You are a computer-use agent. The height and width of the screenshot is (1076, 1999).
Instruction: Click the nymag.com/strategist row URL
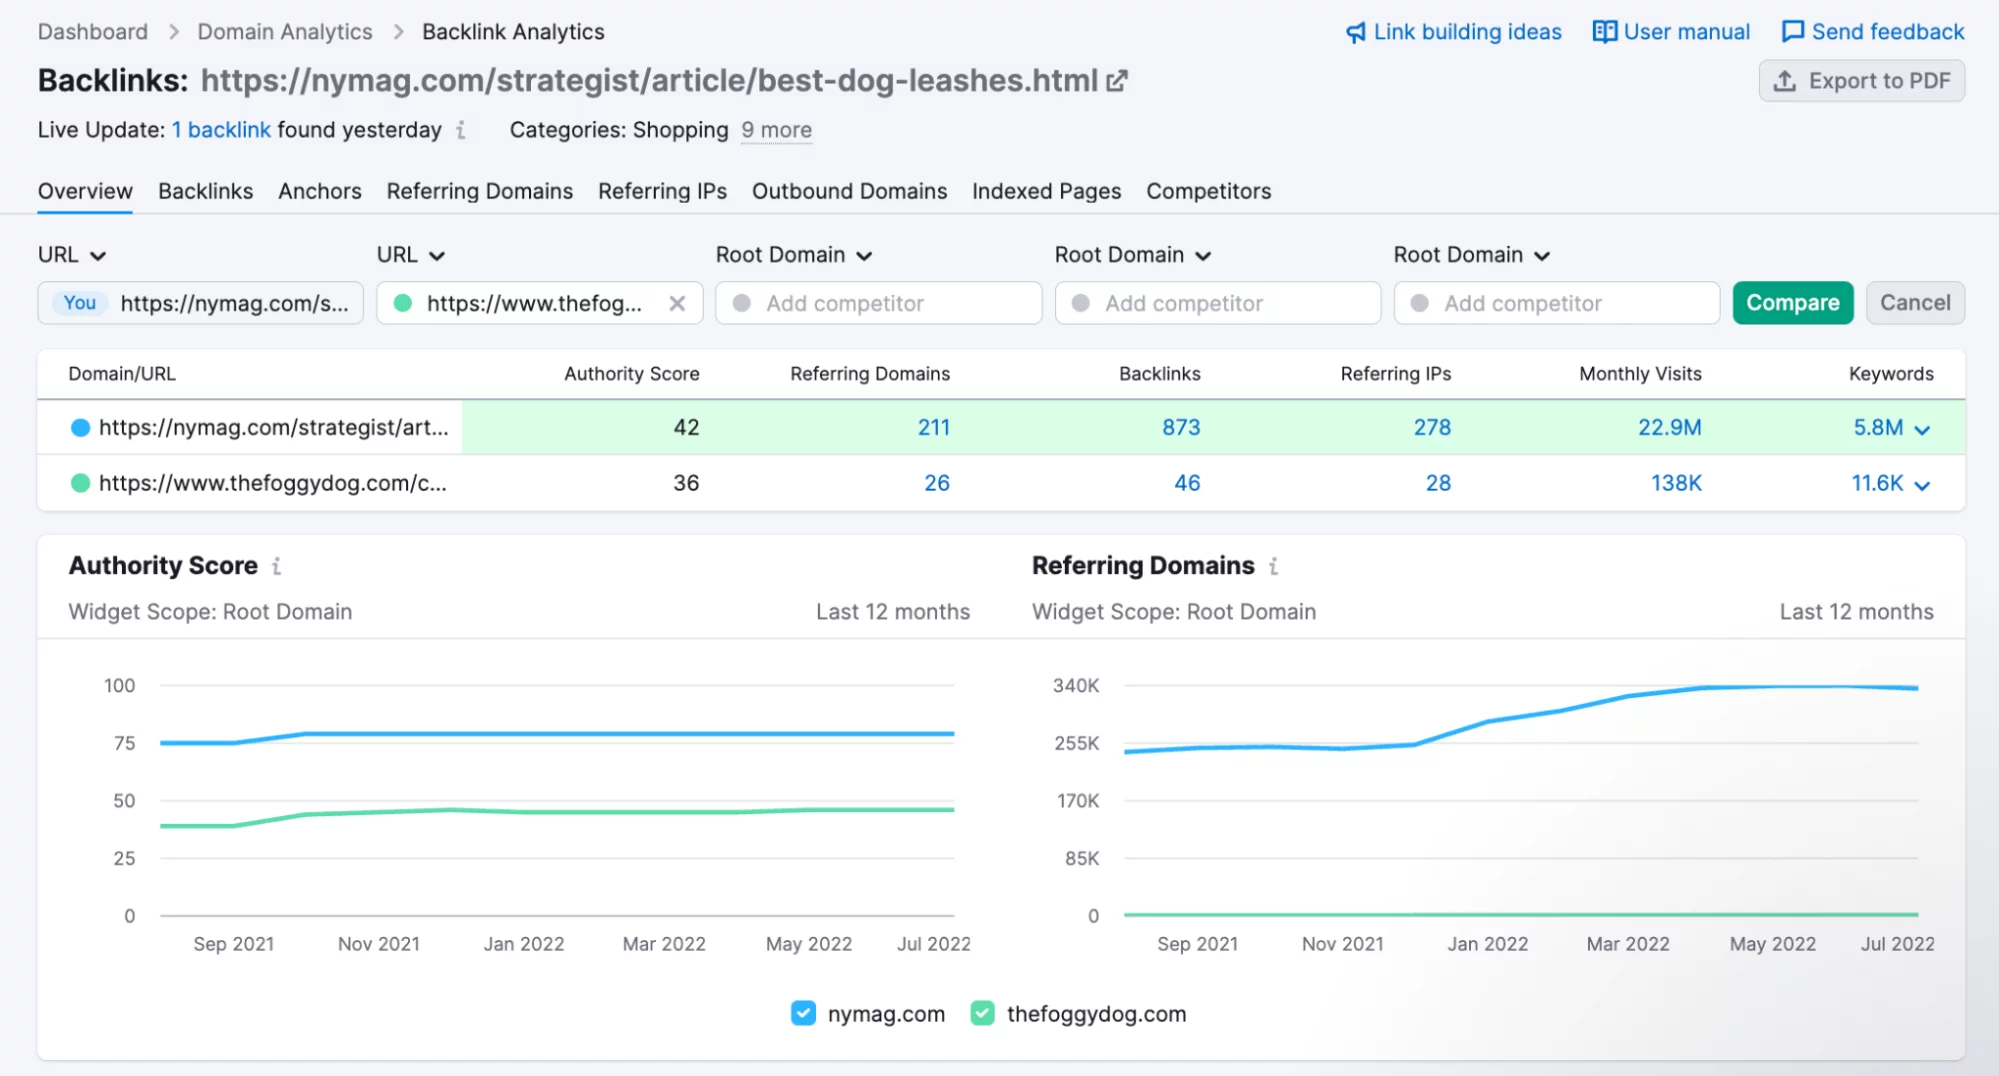pos(273,428)
